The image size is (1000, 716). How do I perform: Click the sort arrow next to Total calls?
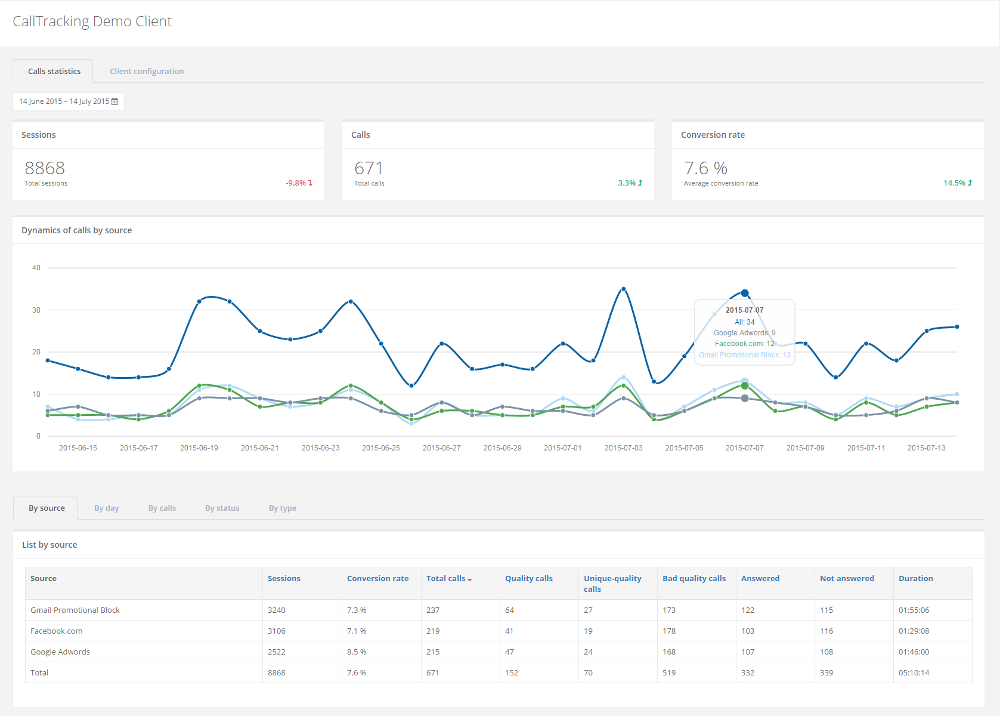pyautogui.click(x=470, y=579)
